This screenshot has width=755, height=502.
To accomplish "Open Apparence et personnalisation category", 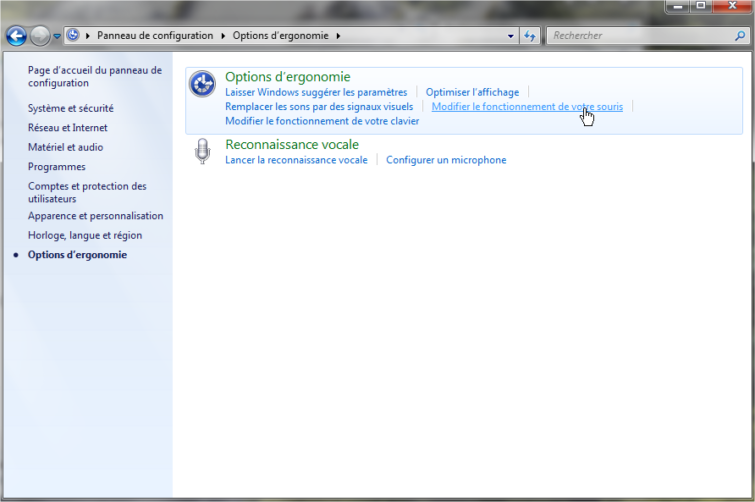I will click(x=95, y=216).
